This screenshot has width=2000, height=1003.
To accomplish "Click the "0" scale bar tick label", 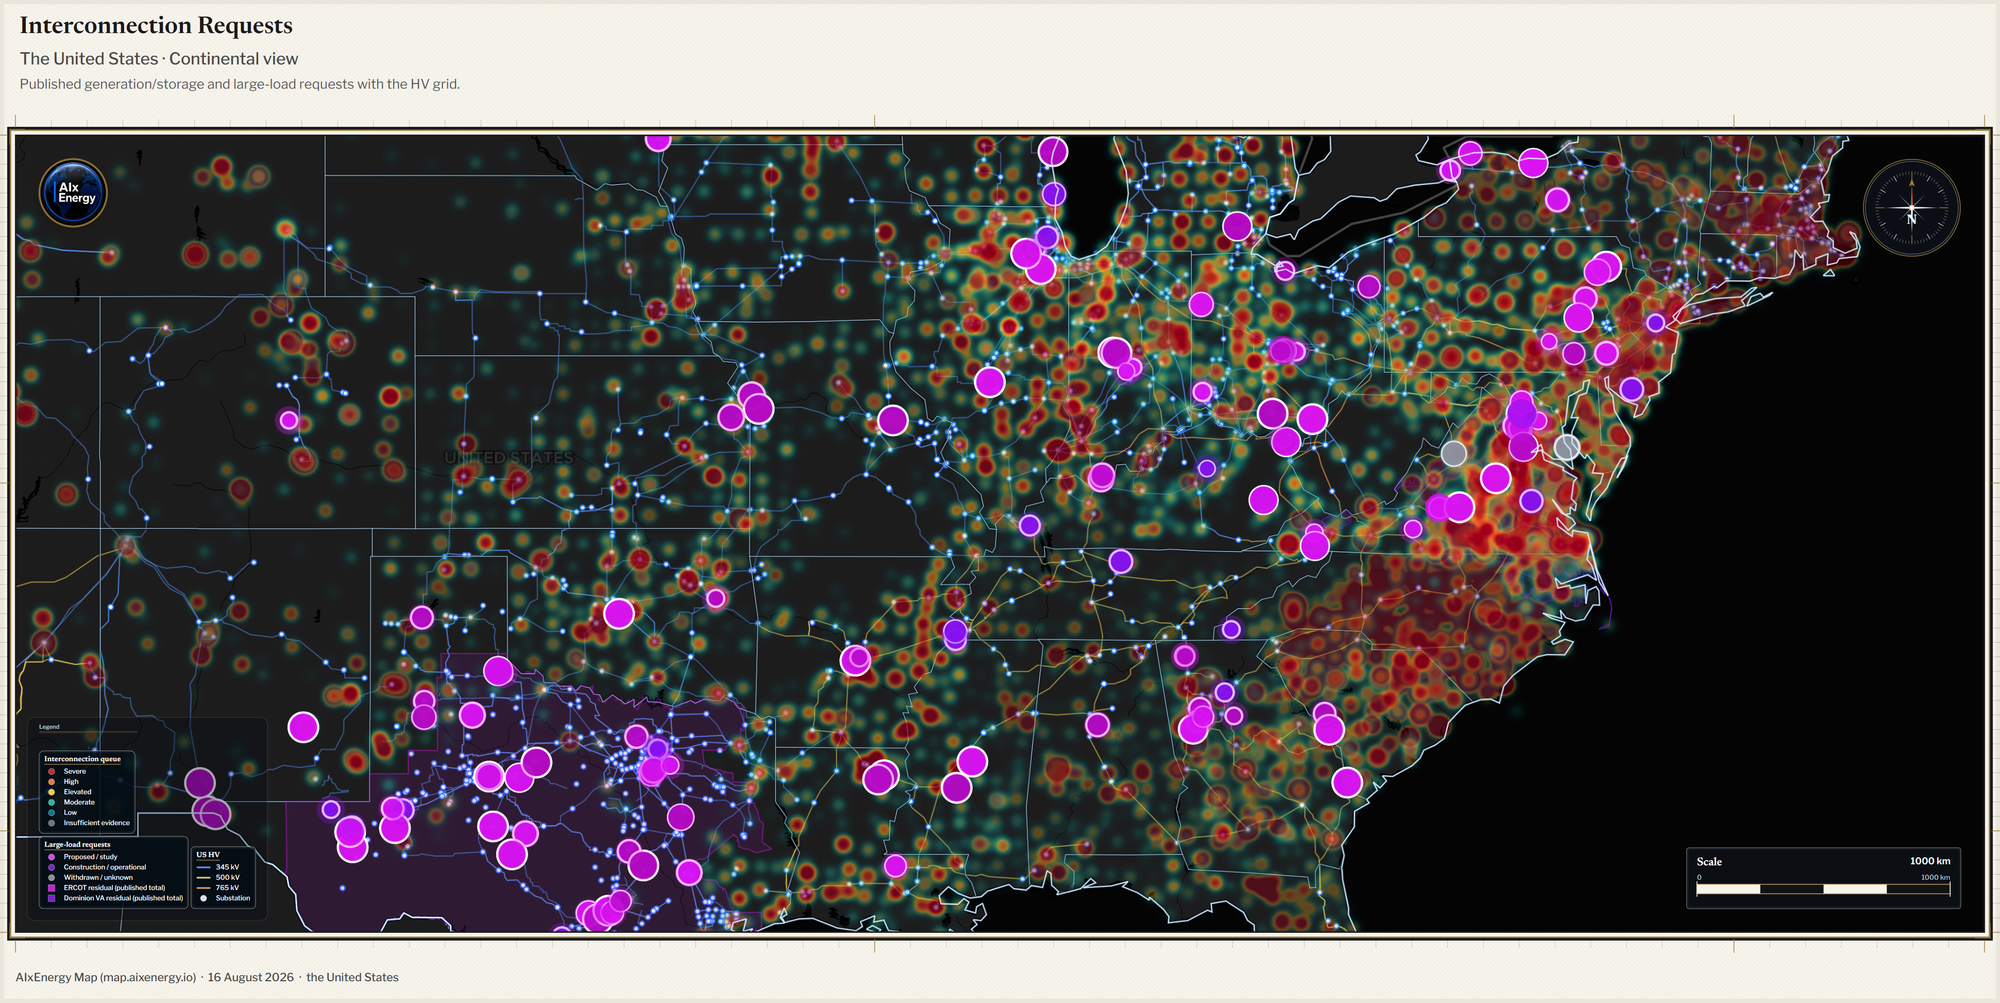I will (1699, 877).
